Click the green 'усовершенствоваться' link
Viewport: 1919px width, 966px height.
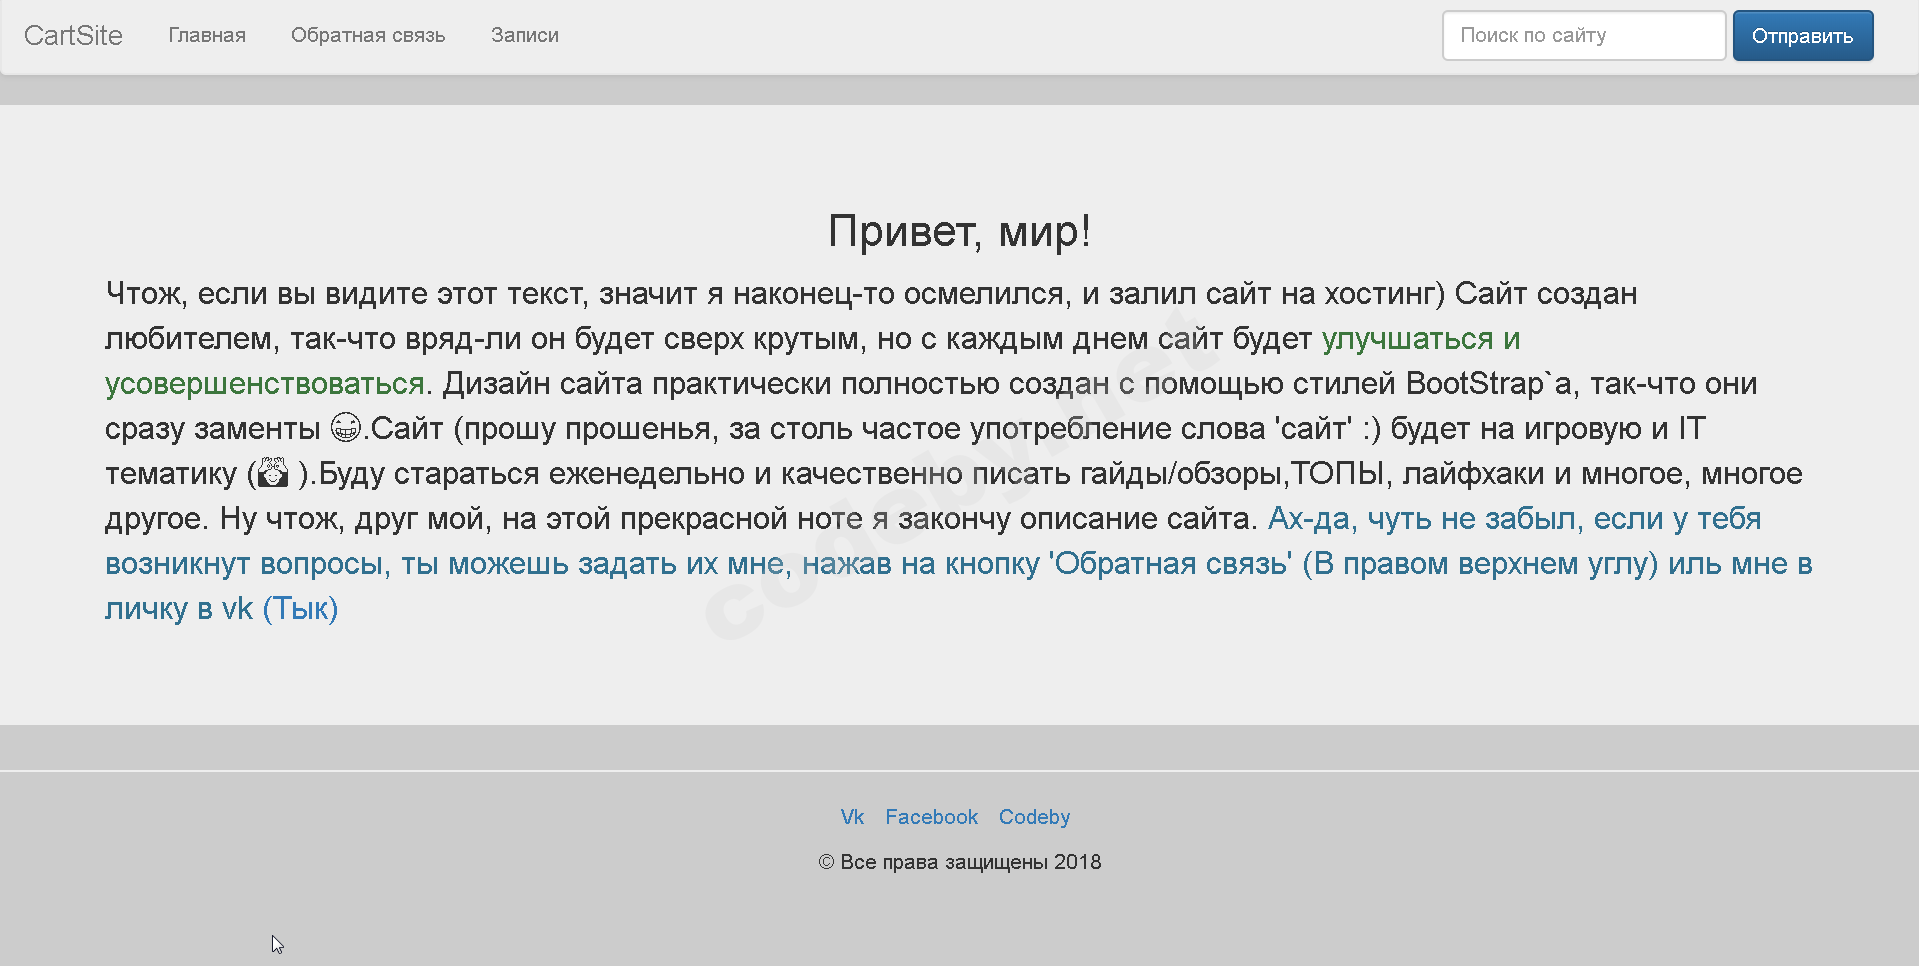(265, 384)
